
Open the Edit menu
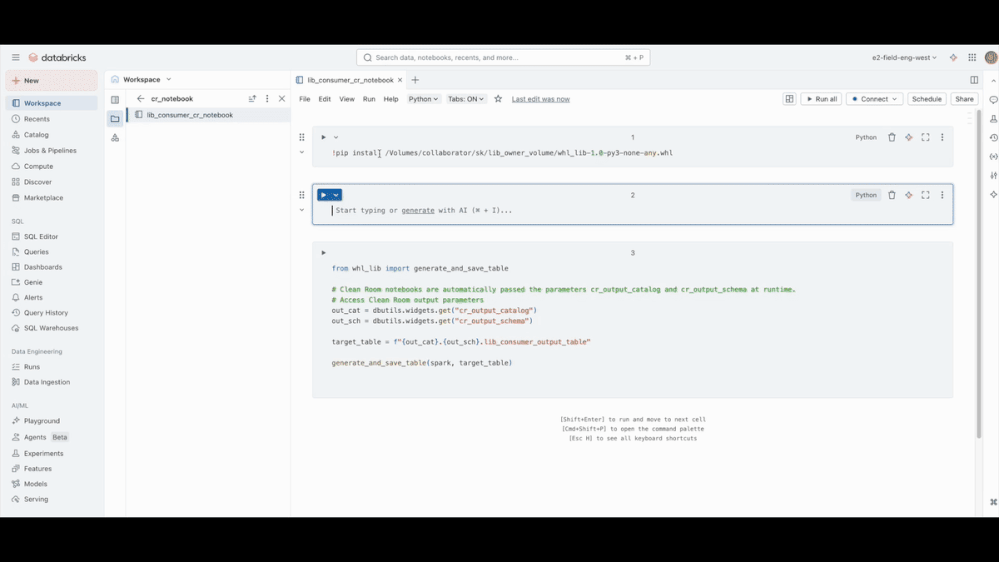(324, 99)
